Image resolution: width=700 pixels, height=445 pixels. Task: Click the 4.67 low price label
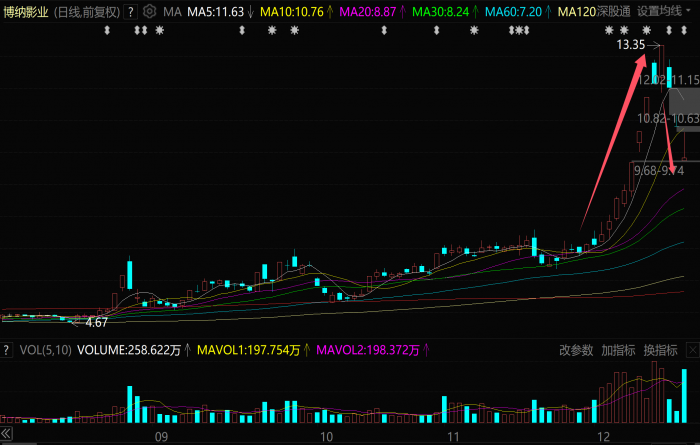point(96,322)
